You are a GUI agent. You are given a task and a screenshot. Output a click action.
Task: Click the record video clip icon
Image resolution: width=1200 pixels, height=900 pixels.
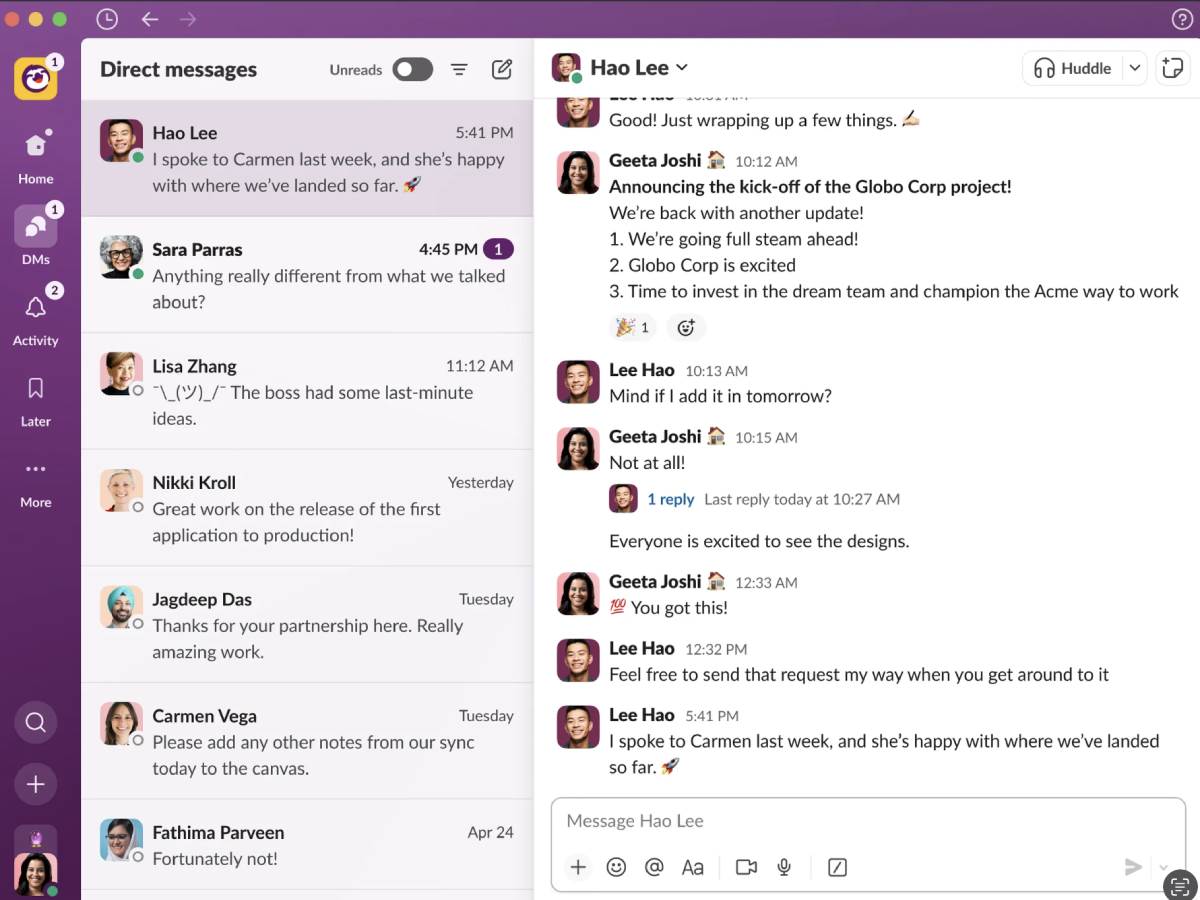[x=746, y=867]
